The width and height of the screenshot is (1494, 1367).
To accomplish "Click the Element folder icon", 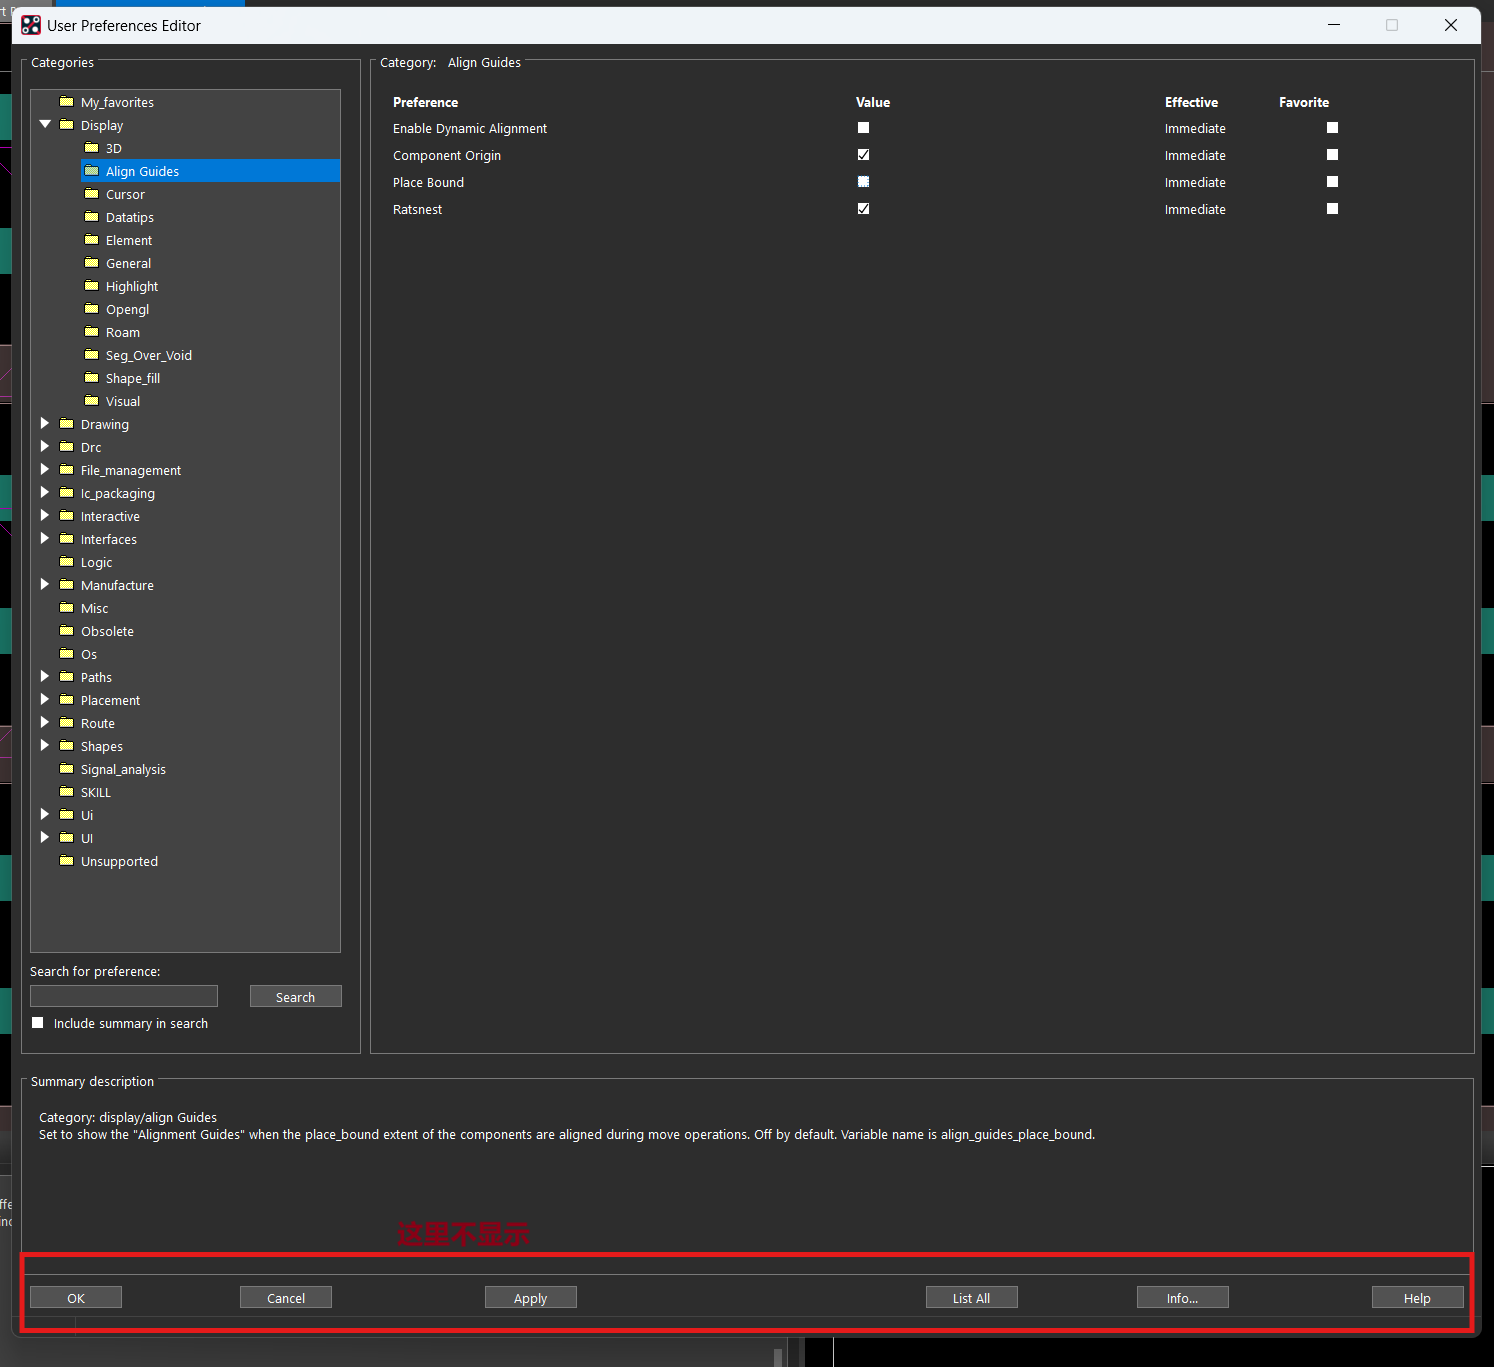I will (x=92, y=239).
